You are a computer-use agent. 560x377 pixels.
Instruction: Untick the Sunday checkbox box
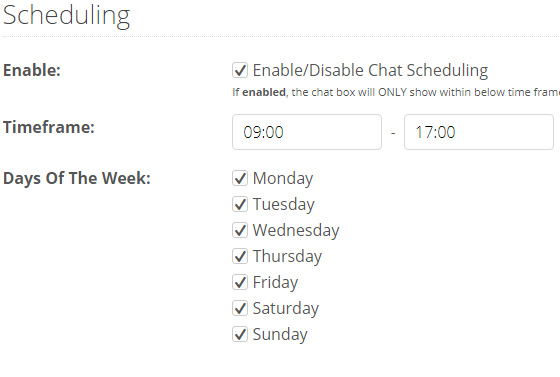tap(240, 334)
